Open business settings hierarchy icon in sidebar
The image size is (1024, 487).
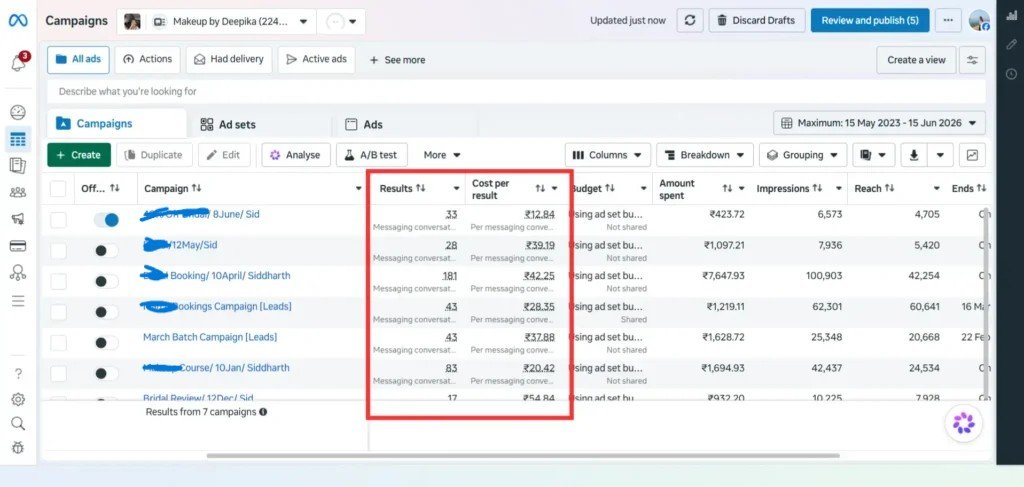(x=18, y=273)
